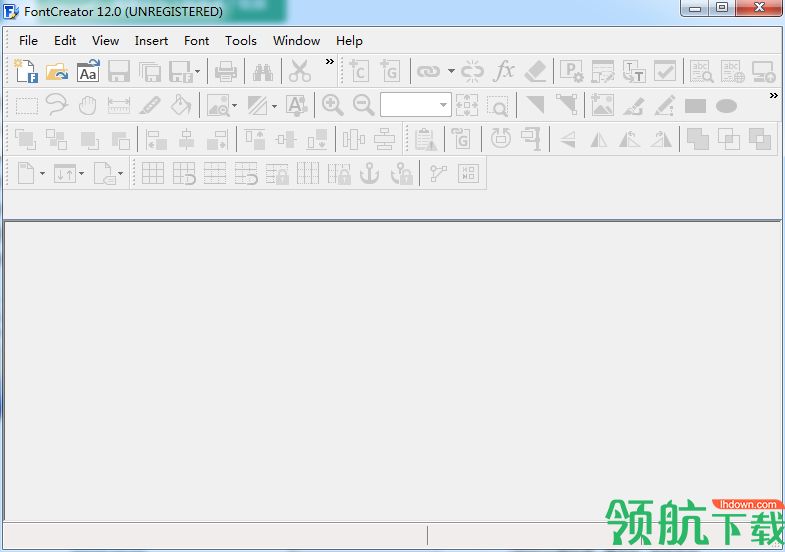Click the zoom in magnifier
Viewport: 785px width, 552px height.
point(332,105)
